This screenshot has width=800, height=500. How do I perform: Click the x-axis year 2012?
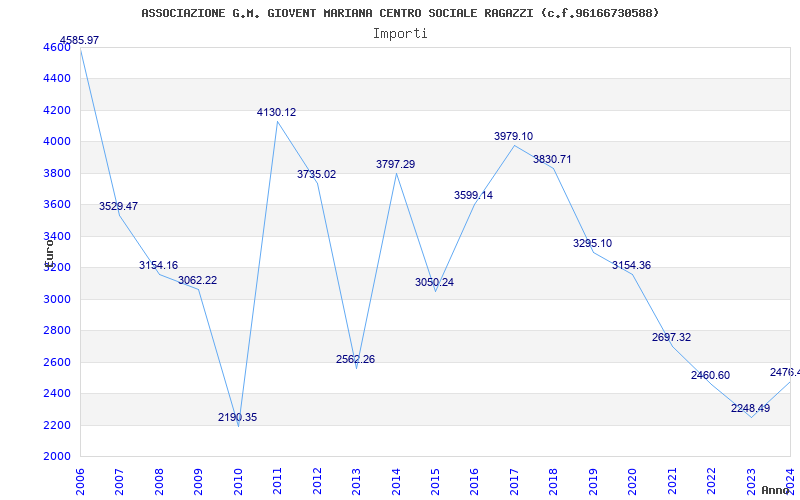[x=317, y=481]
